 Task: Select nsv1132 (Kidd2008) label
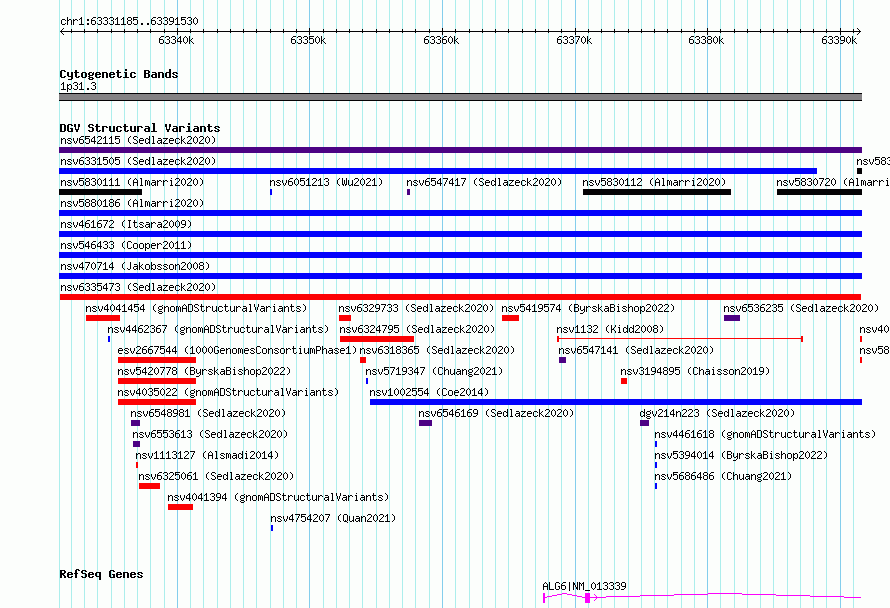(x=610, y=329)
